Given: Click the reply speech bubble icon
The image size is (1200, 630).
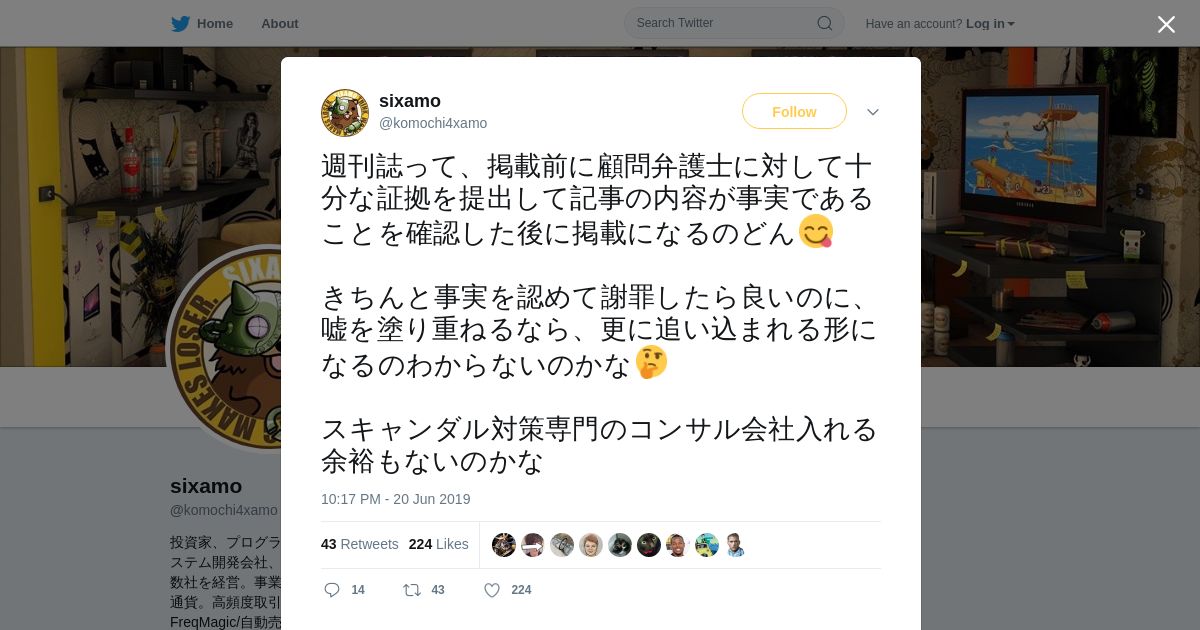Looking at the screenshot, I should [x=332, y=590].
